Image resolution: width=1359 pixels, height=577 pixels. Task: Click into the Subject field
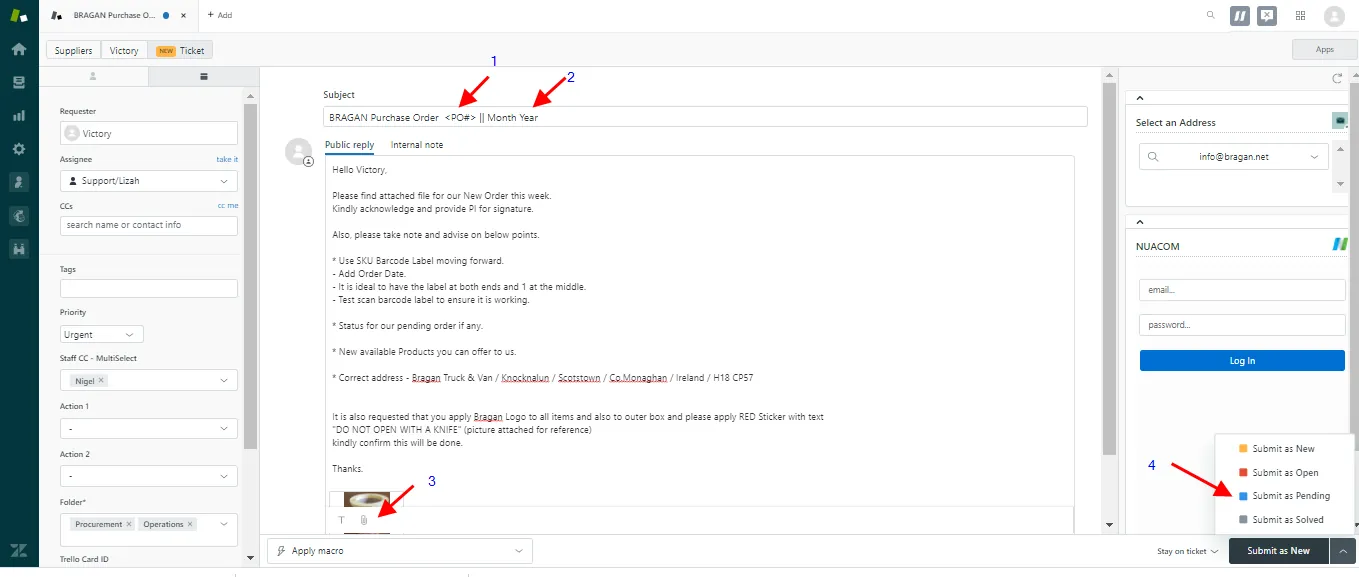click(705, 117)
